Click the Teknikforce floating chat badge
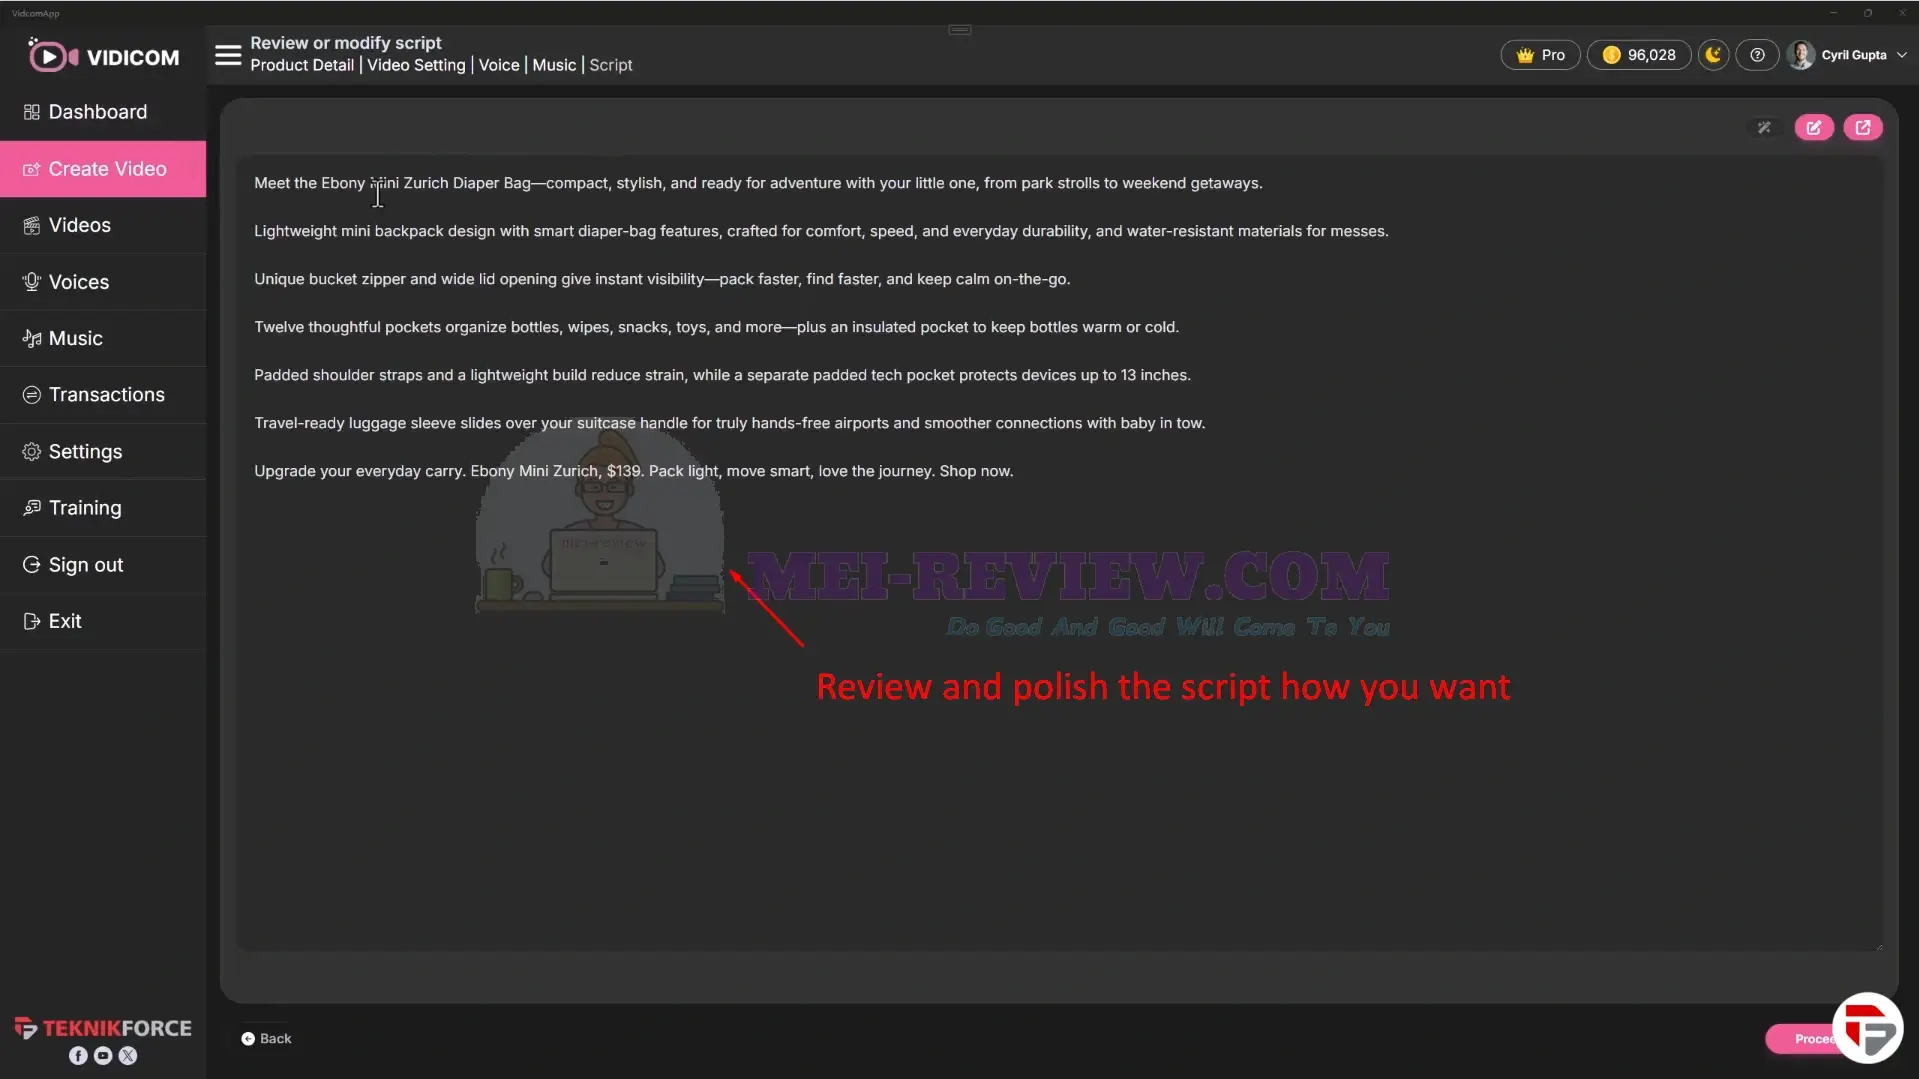The width and height of the screenshot is (1919, 1079). coord(1867,1028)
